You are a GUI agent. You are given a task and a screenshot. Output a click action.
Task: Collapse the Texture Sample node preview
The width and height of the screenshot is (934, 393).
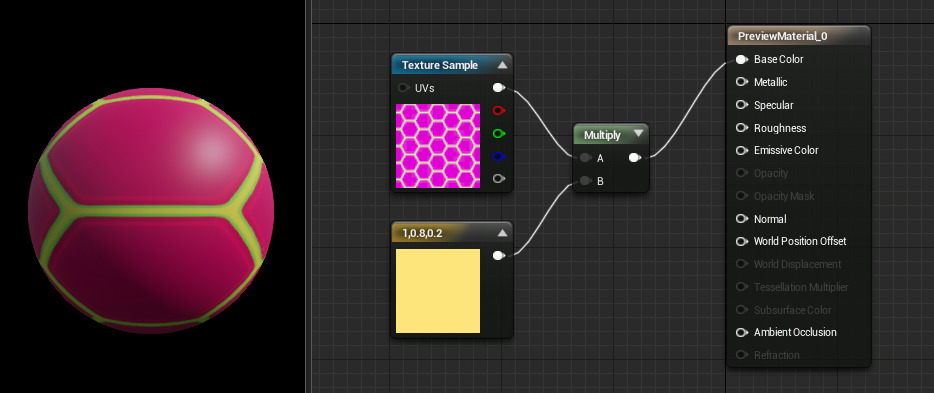tap(502, 65)
